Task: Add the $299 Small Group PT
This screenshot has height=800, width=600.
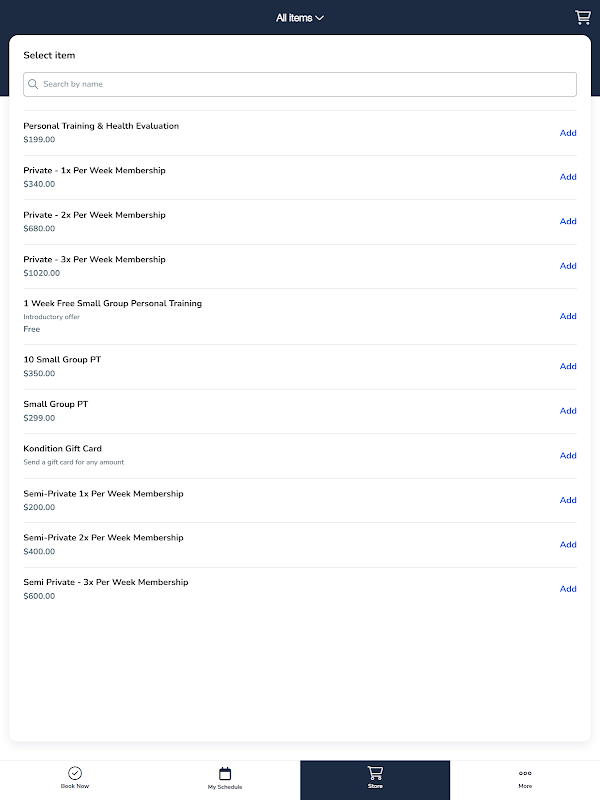Action: click(568, 411)
